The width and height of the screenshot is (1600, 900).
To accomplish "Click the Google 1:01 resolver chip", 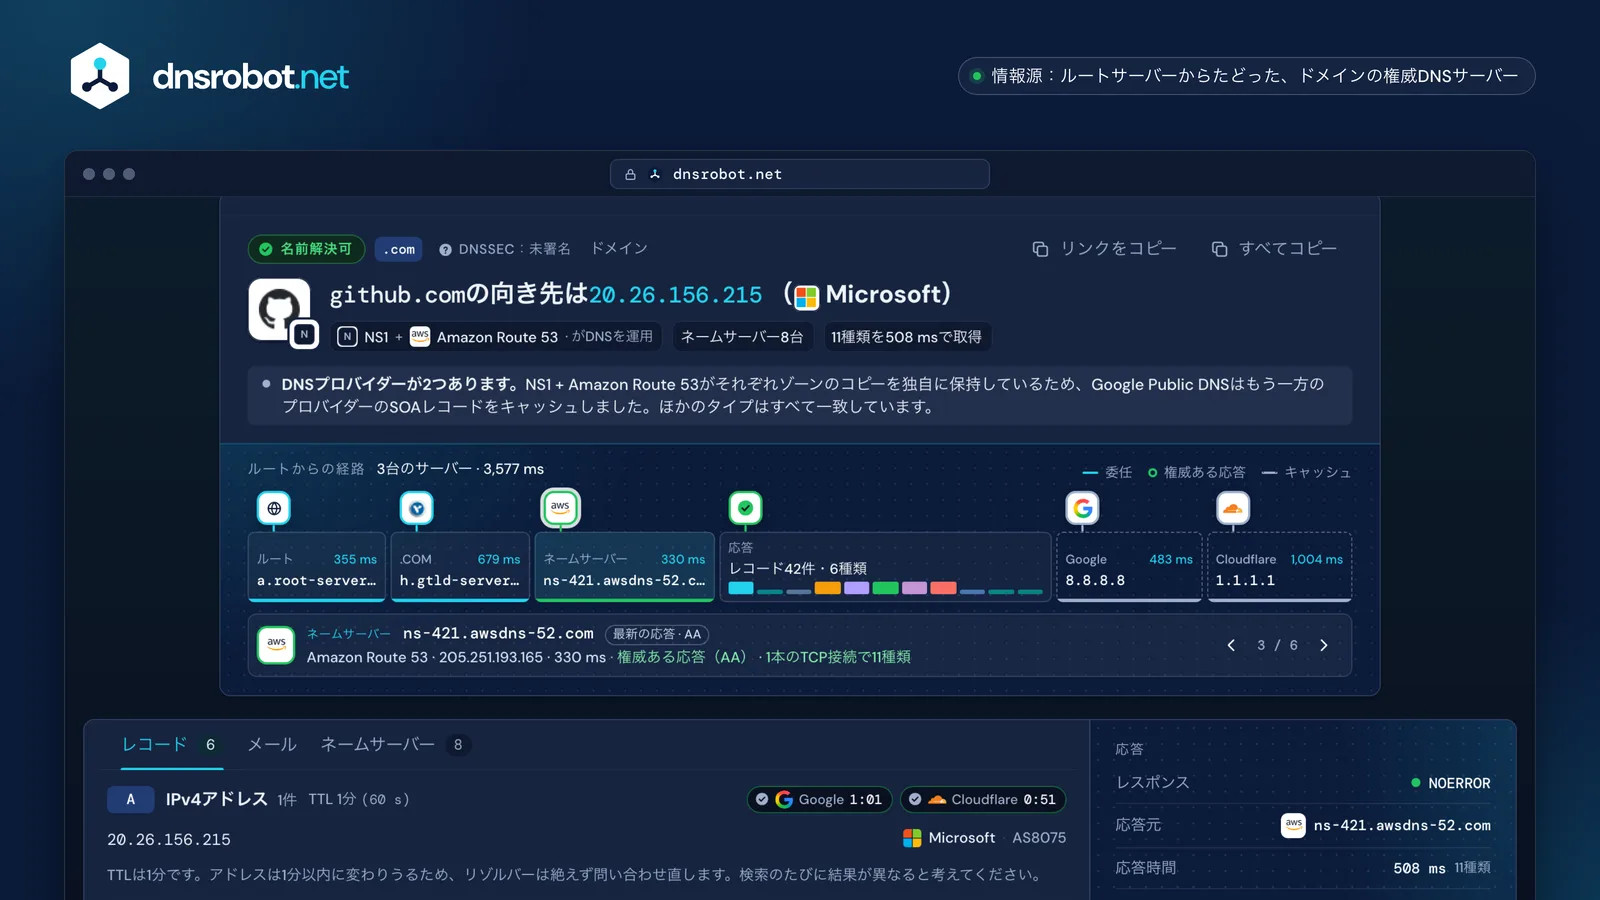I will pos(819,799).
